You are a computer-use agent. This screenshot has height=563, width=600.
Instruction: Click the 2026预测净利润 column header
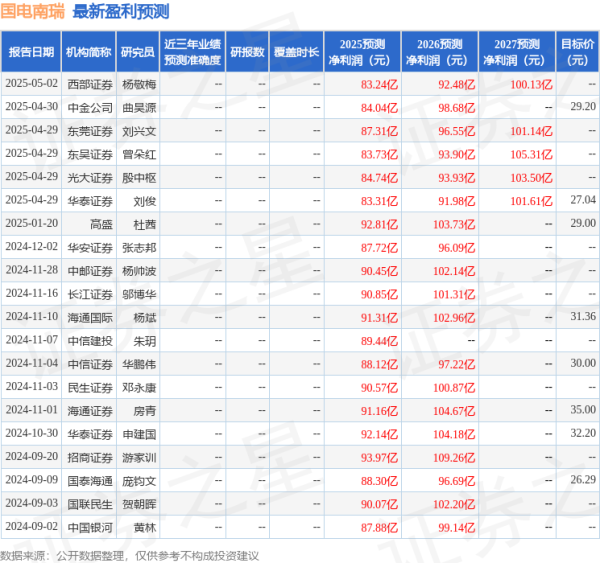pyautogui.click(x=440, y=52)
